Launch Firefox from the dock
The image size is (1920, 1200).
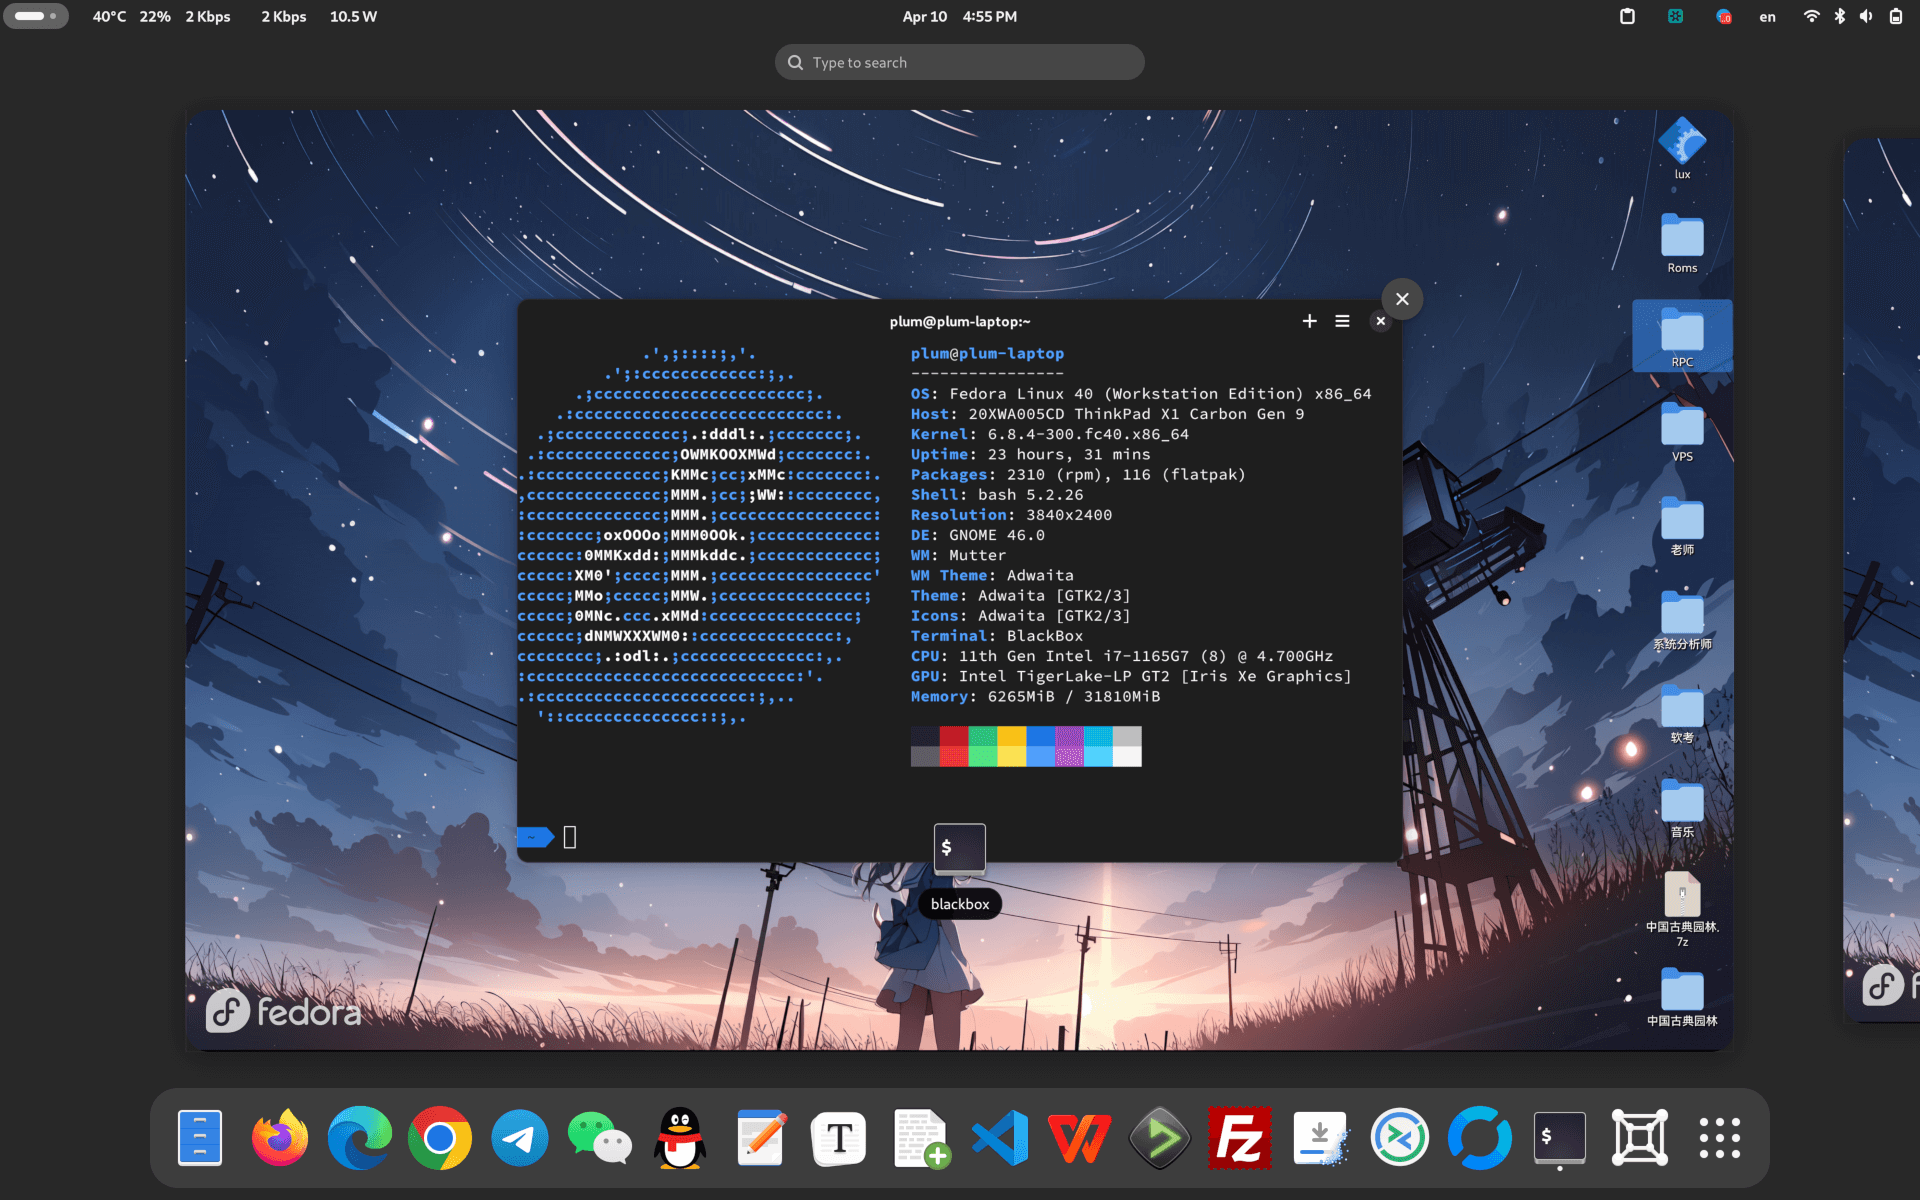click(279, 1137)
